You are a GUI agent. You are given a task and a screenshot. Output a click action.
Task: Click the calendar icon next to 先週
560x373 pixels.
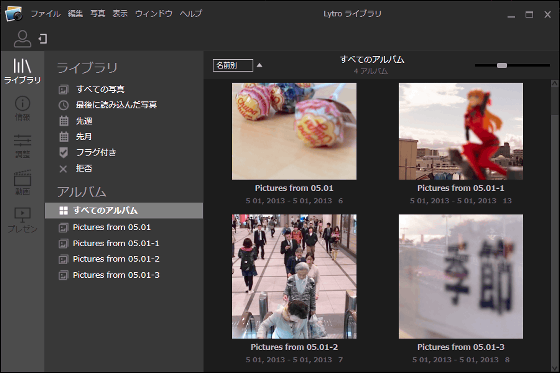(64, 121)
